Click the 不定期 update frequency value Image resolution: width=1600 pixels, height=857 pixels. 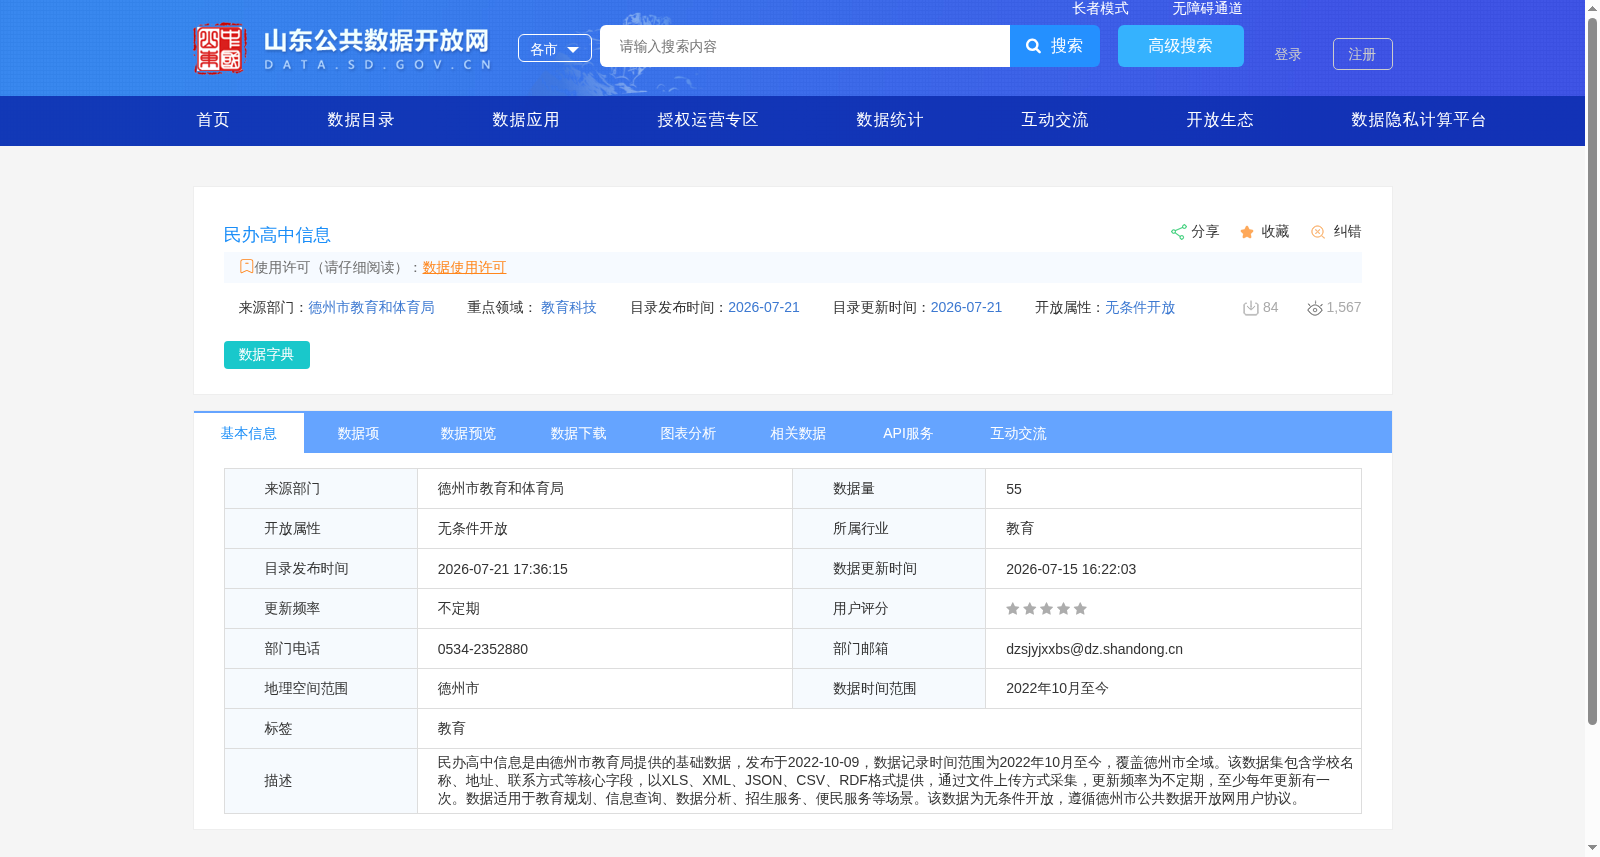click(x=459, y=609)
